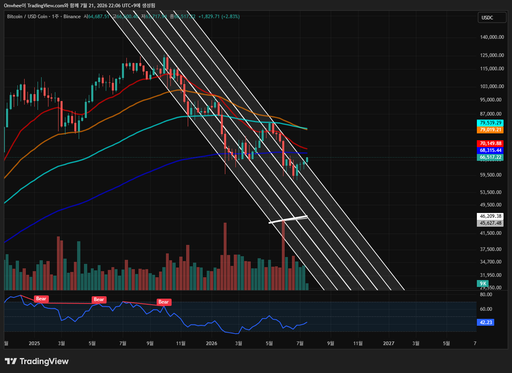
Task: Click the 80.00 level on RSI axis
Action: pyautogui.click(x=486, y=295)
